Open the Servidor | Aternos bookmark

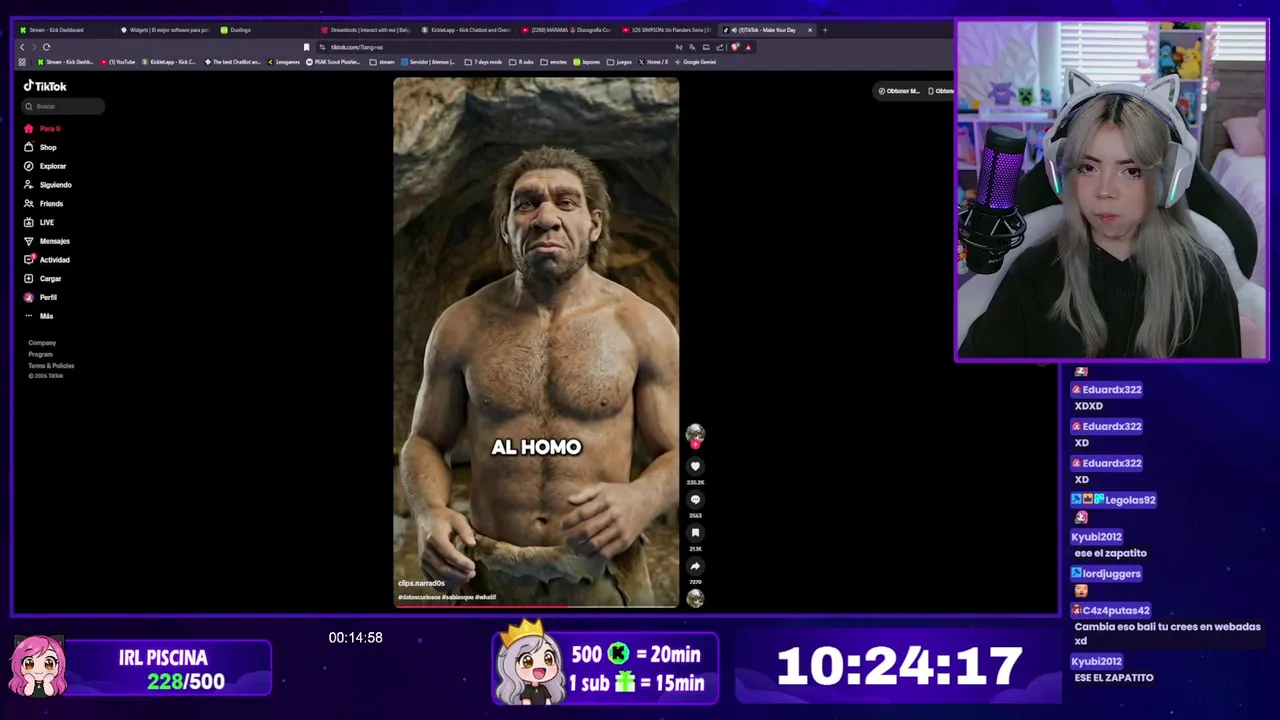429,62
